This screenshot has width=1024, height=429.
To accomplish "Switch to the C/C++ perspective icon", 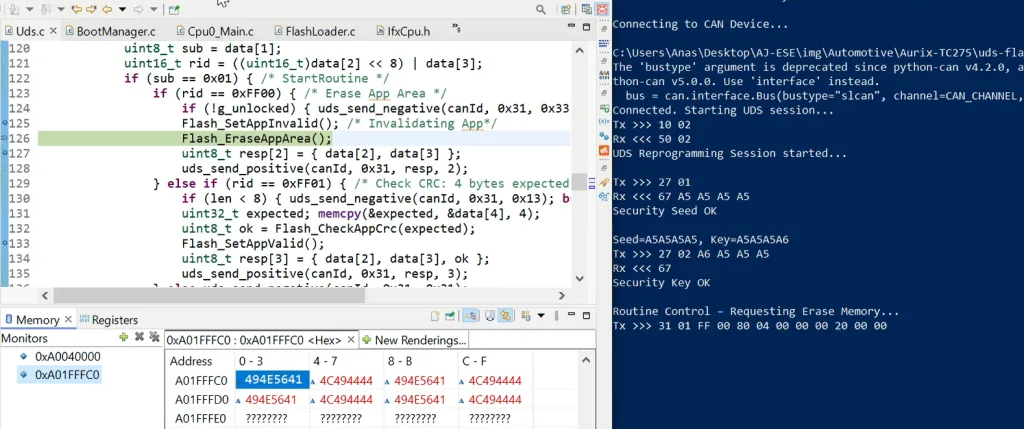I will pyautogui.click(x=586, y=9).
